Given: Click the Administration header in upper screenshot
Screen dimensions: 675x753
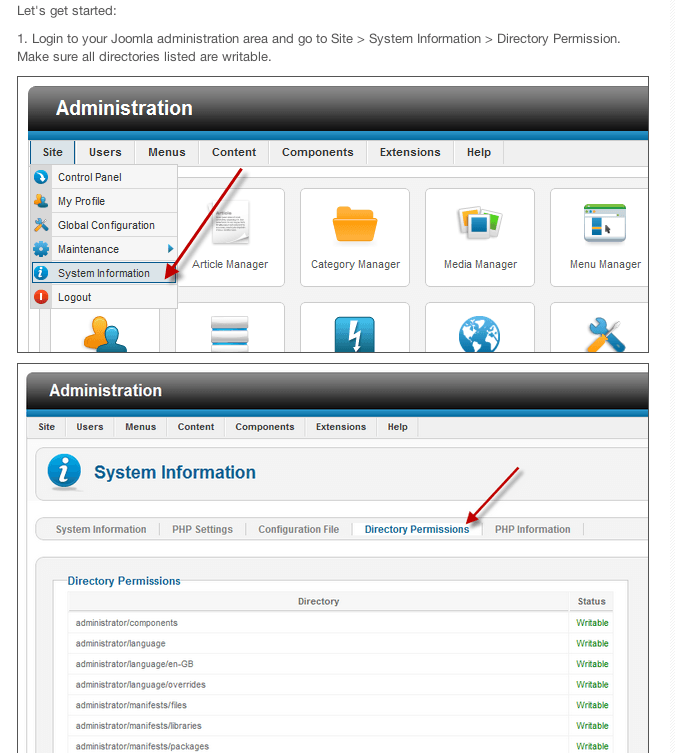Looking at the screenshot, I should click(124, 108).
